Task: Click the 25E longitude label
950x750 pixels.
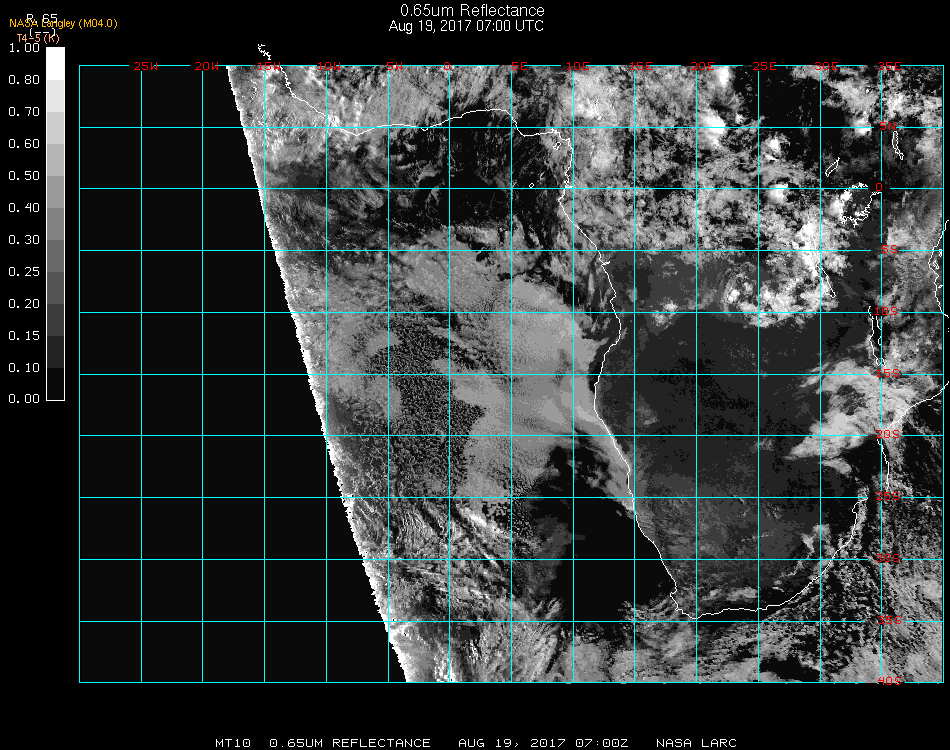Action: (764, 66)
